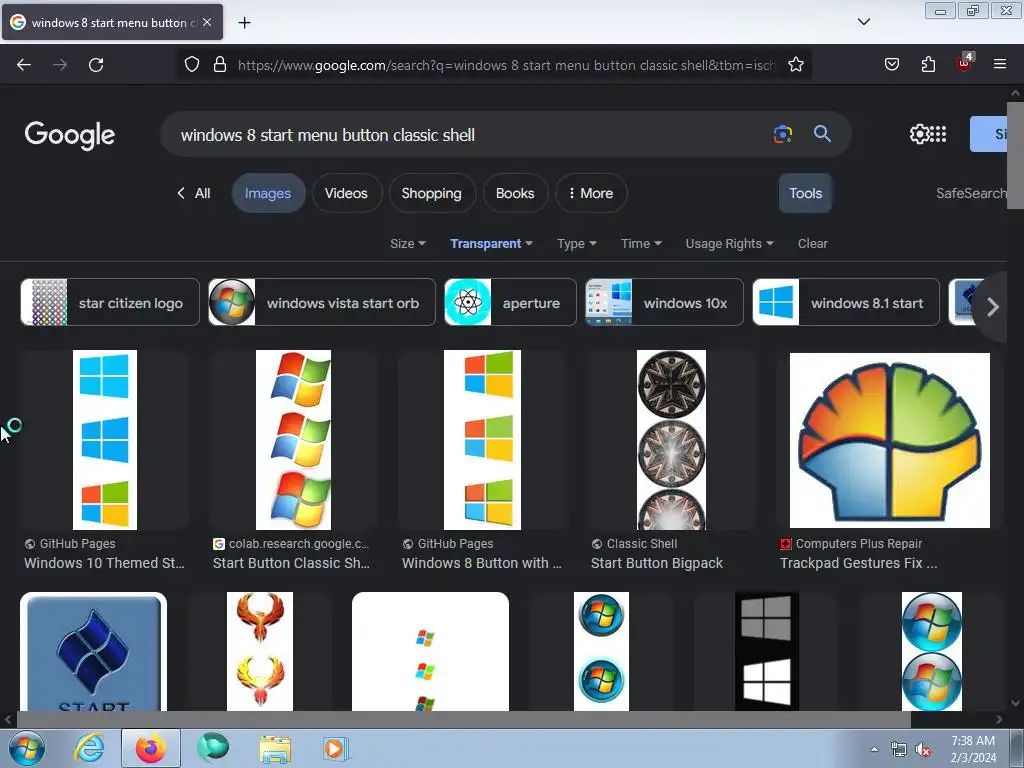1024x768 pixels.
Task: Click the search query input field
Action: pos(470,135)
